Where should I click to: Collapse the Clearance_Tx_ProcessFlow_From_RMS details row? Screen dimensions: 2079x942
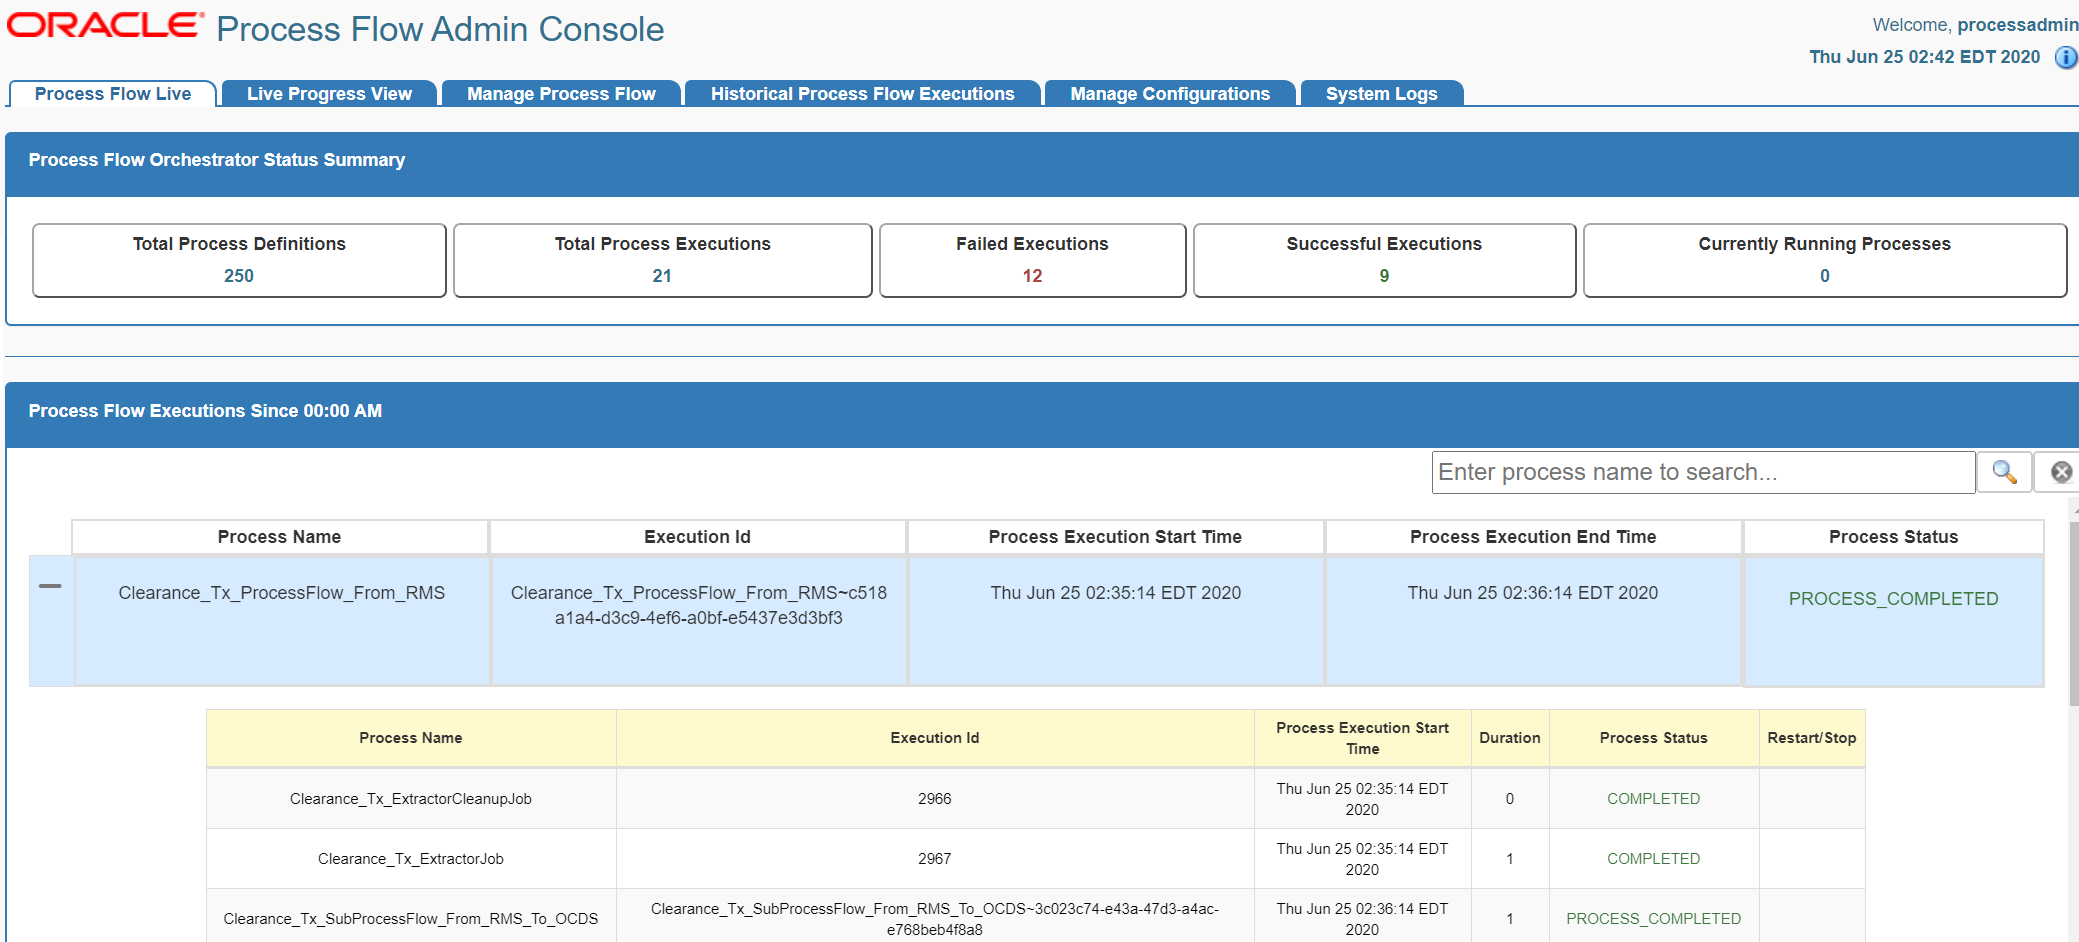51,587
